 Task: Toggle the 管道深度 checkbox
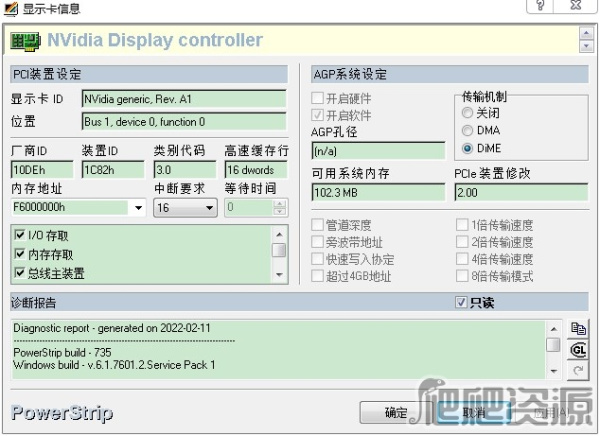[x=317, y=225]
